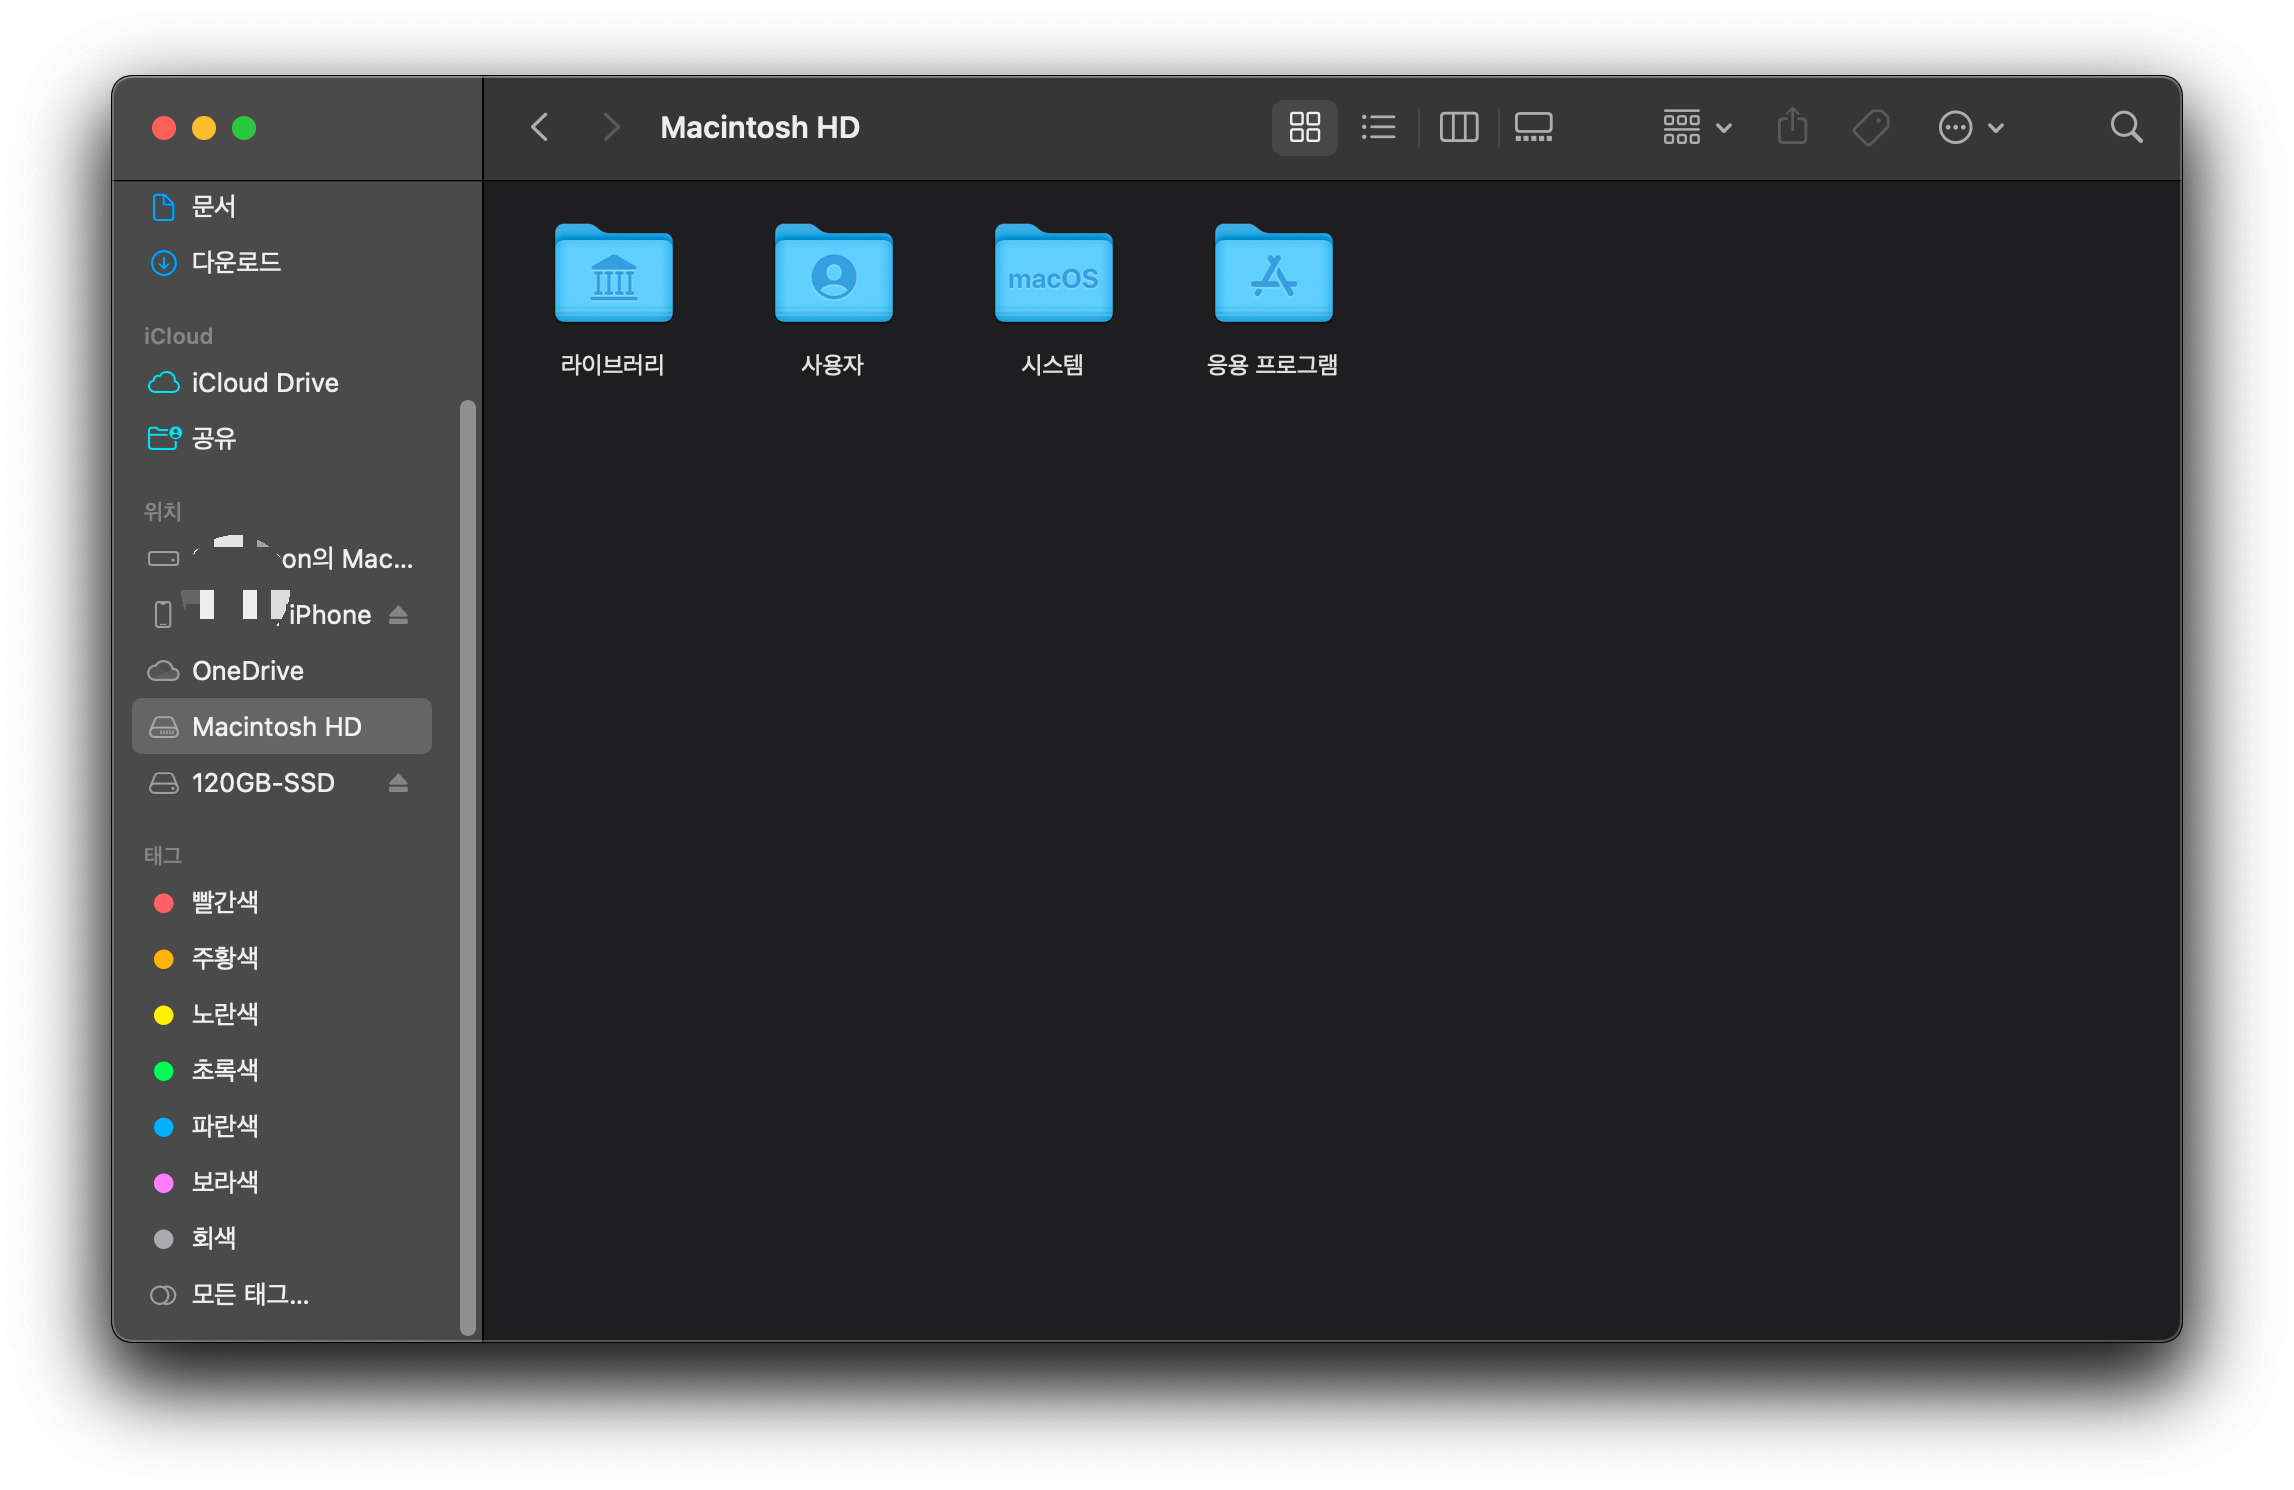Viewport: 2294px width, 1490px height.
Task: Select Macintosh HD in the sidebar
Action: (x=282, y=726)
